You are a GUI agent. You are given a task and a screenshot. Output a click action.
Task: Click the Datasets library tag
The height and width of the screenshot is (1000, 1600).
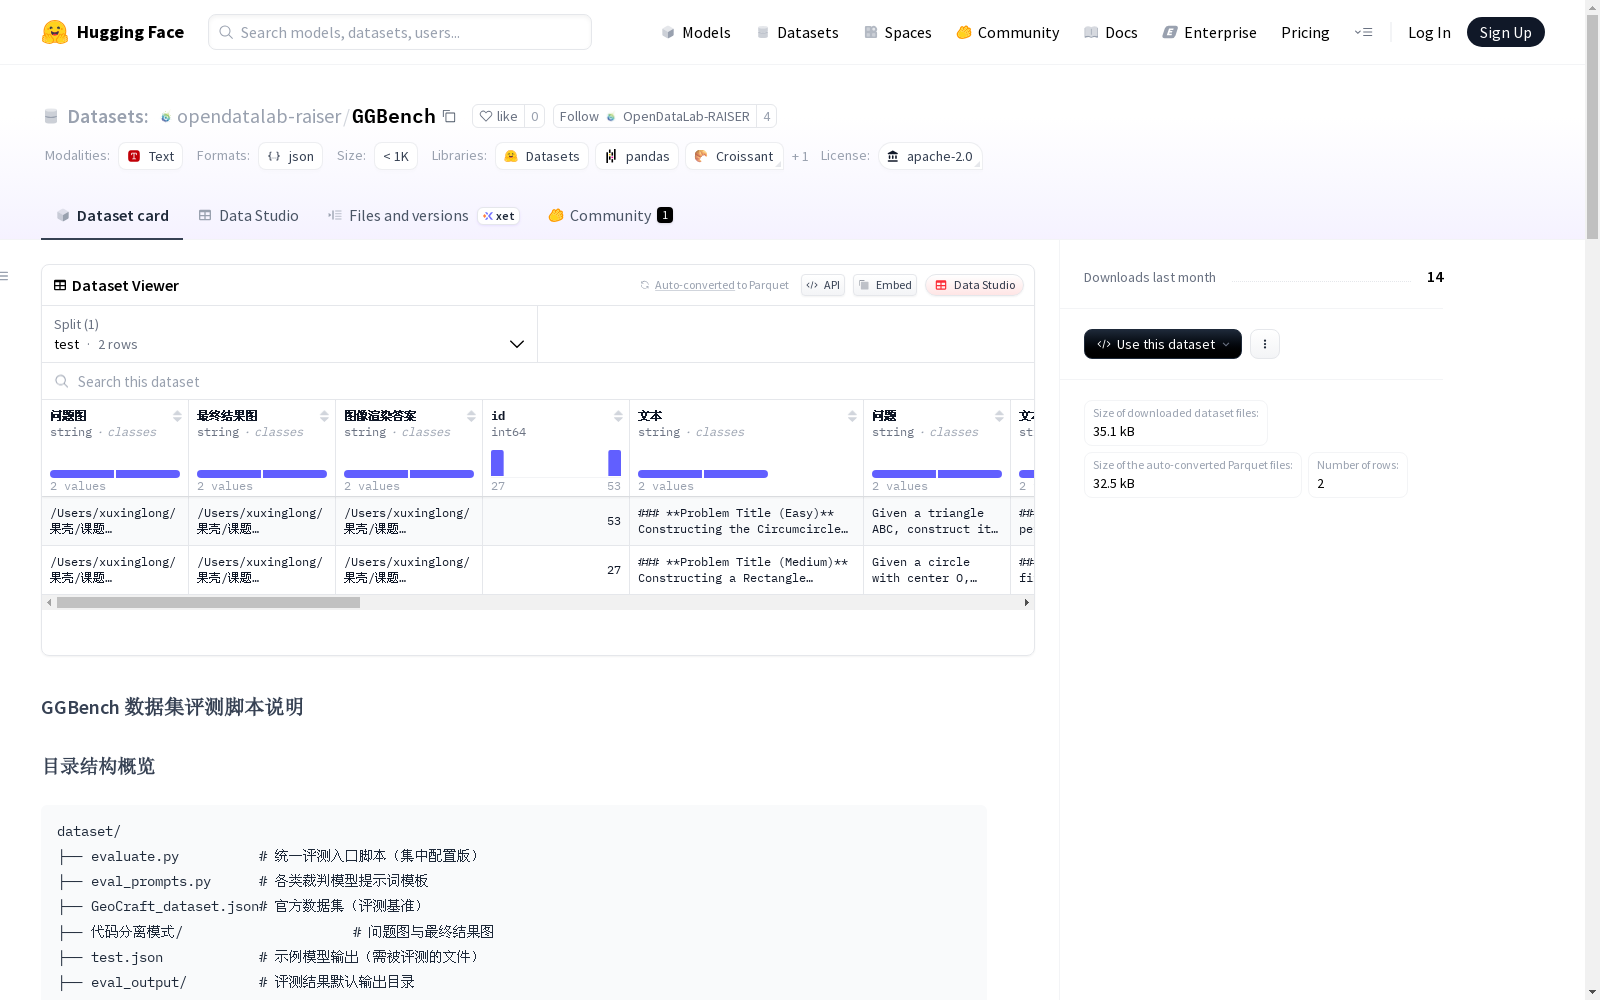tap(542, 156)
